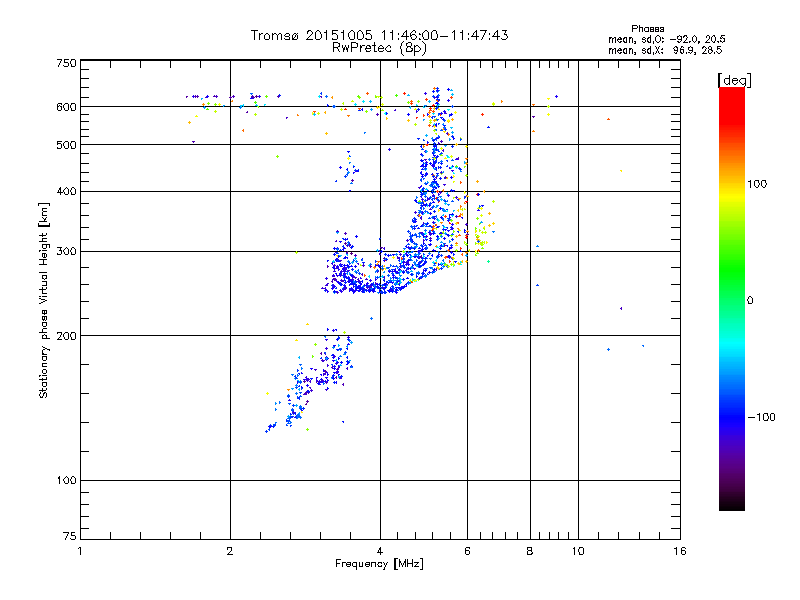
Task: Click the 100 label on the colorbar scale
Action: (757, 184)
